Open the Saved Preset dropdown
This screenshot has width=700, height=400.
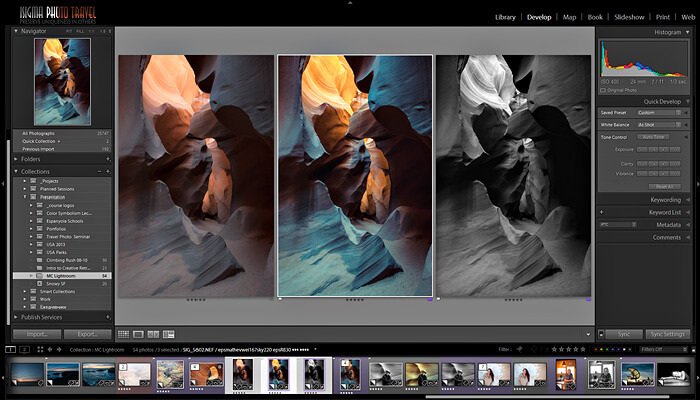point(659,112)
